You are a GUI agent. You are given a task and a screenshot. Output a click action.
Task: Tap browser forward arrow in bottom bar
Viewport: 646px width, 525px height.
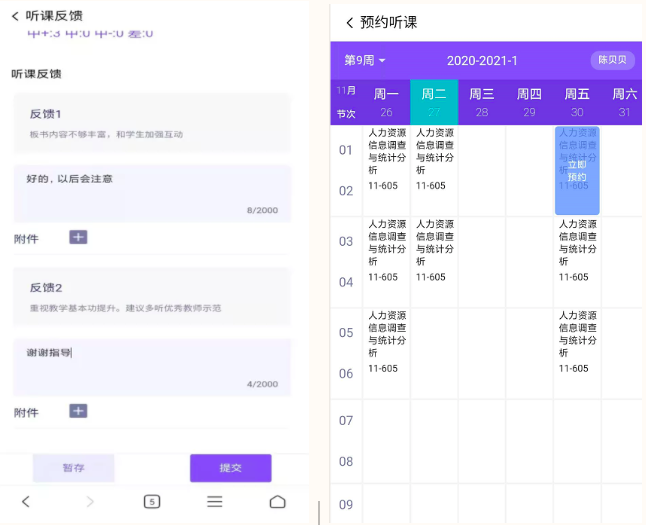point(90,501)
